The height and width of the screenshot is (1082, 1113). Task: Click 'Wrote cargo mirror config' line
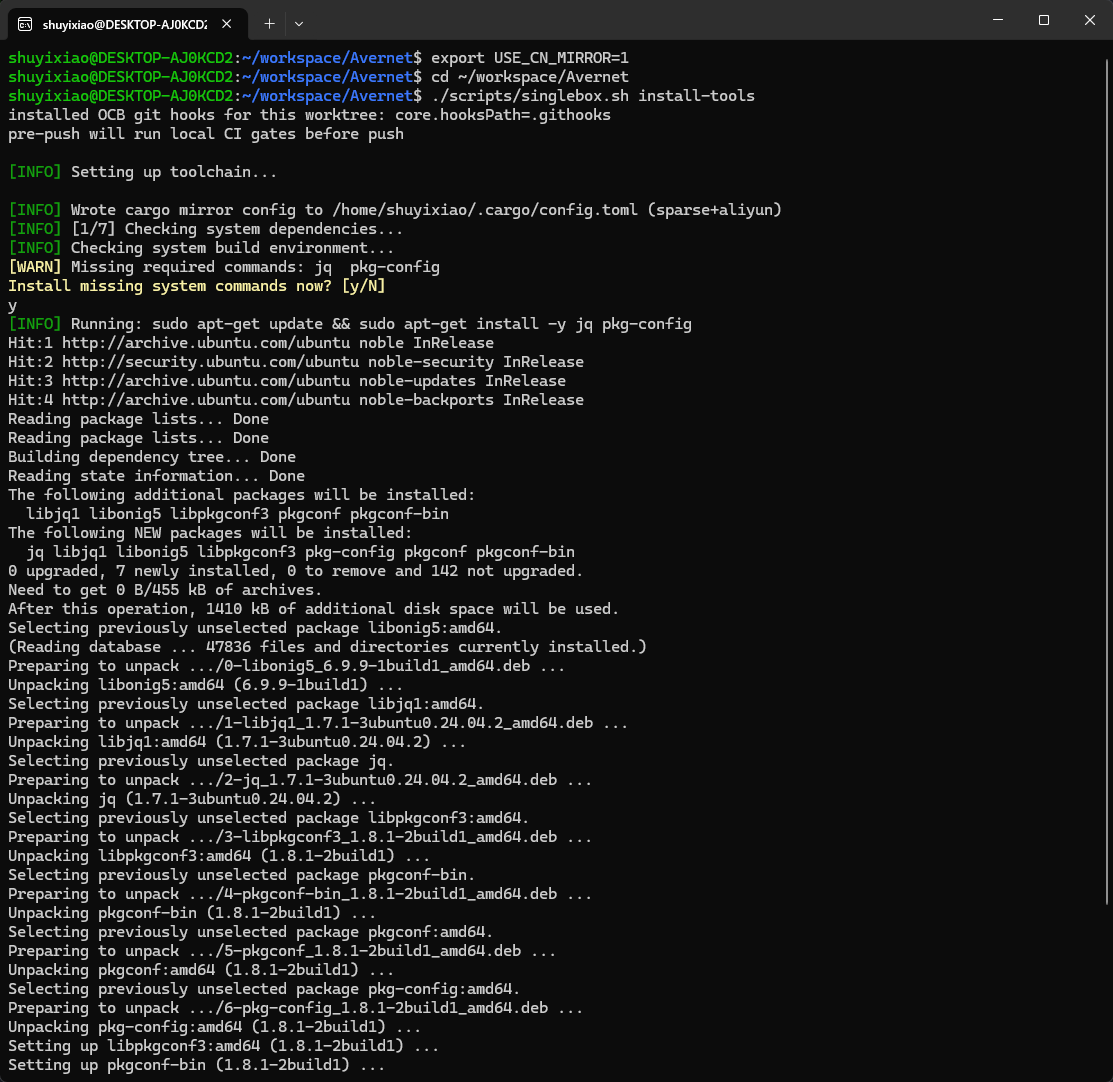395,209
